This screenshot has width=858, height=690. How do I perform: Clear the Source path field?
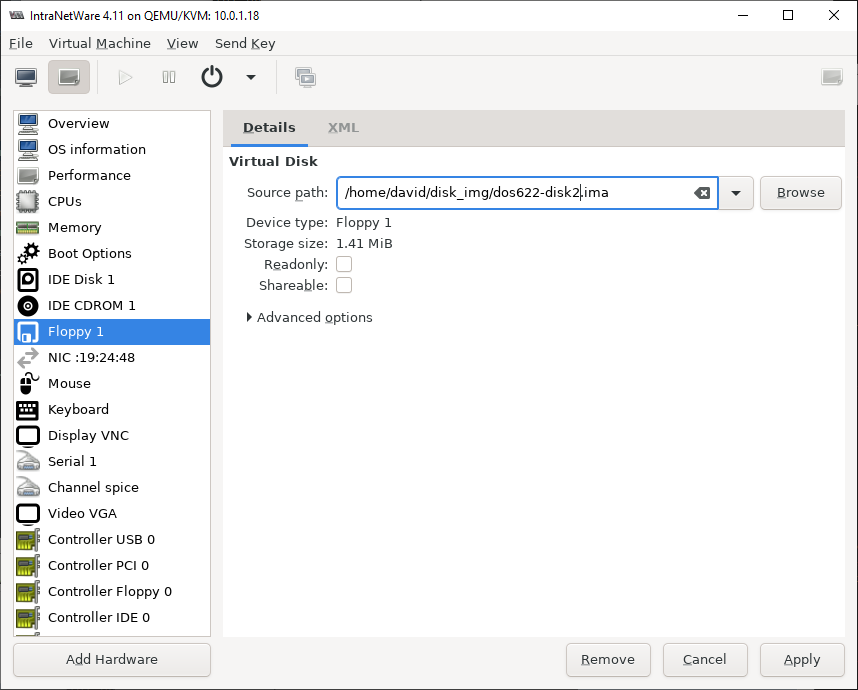click(702, 193)
